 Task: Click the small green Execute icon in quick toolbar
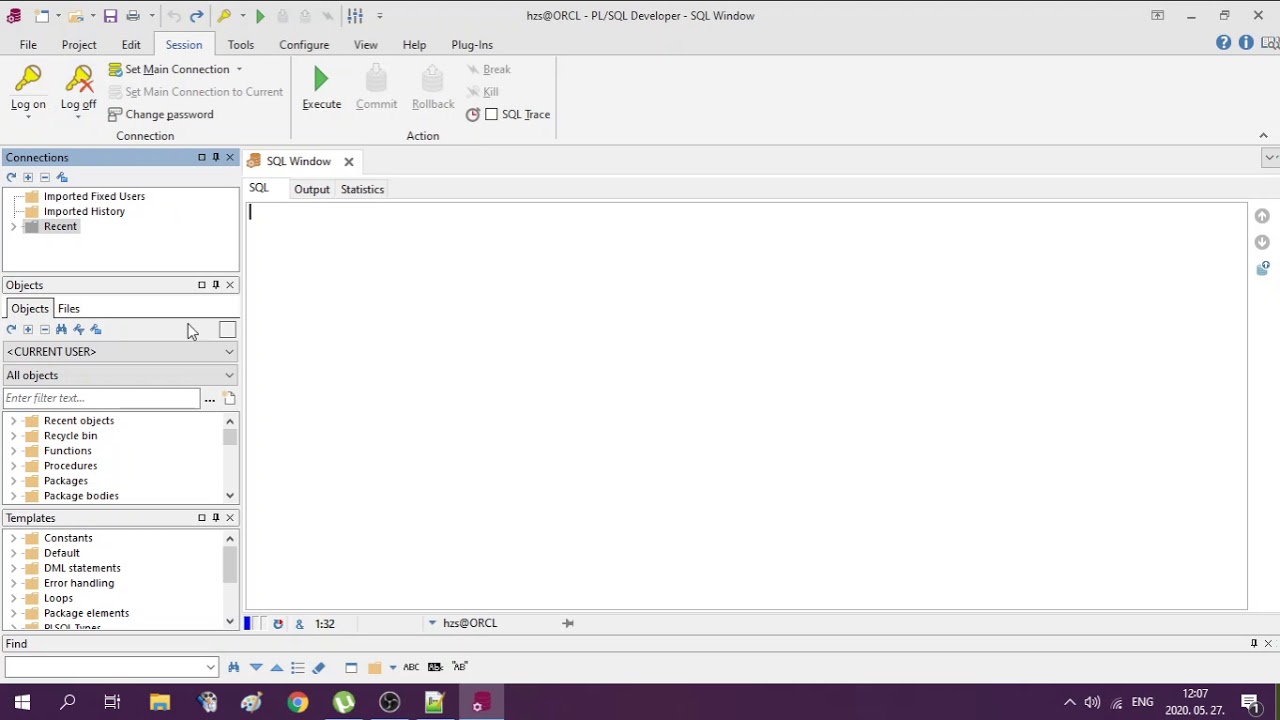coord(260,16)
